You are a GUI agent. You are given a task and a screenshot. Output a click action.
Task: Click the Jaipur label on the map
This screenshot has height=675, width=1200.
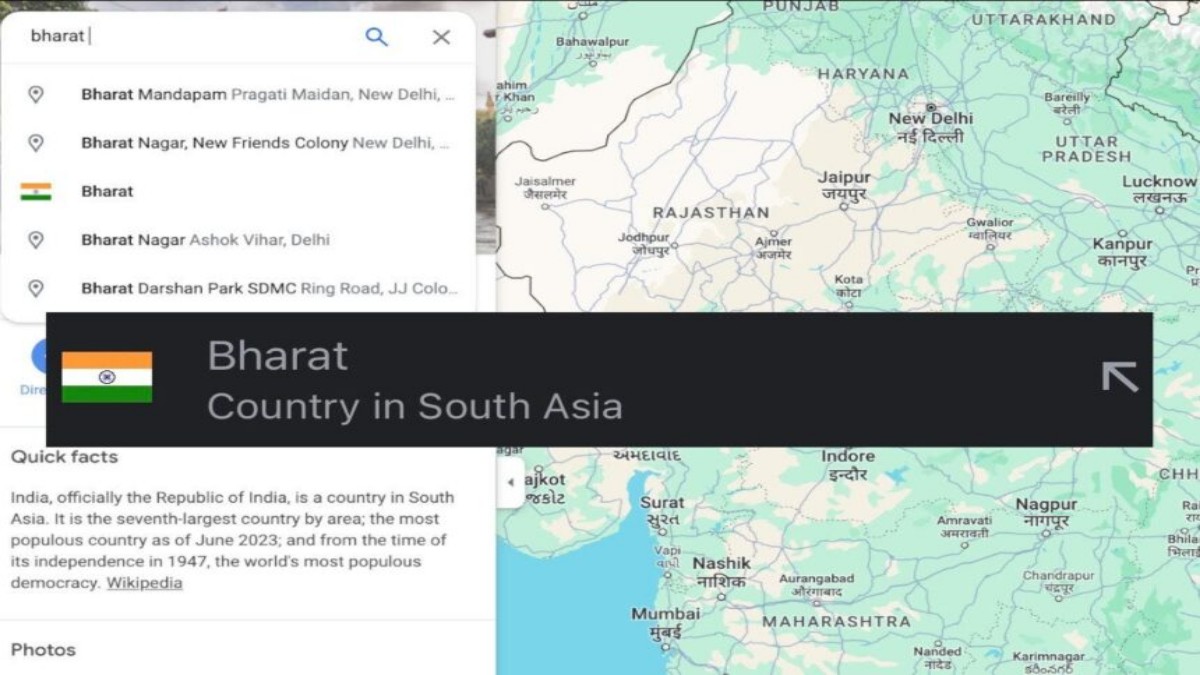click(845, 176)
